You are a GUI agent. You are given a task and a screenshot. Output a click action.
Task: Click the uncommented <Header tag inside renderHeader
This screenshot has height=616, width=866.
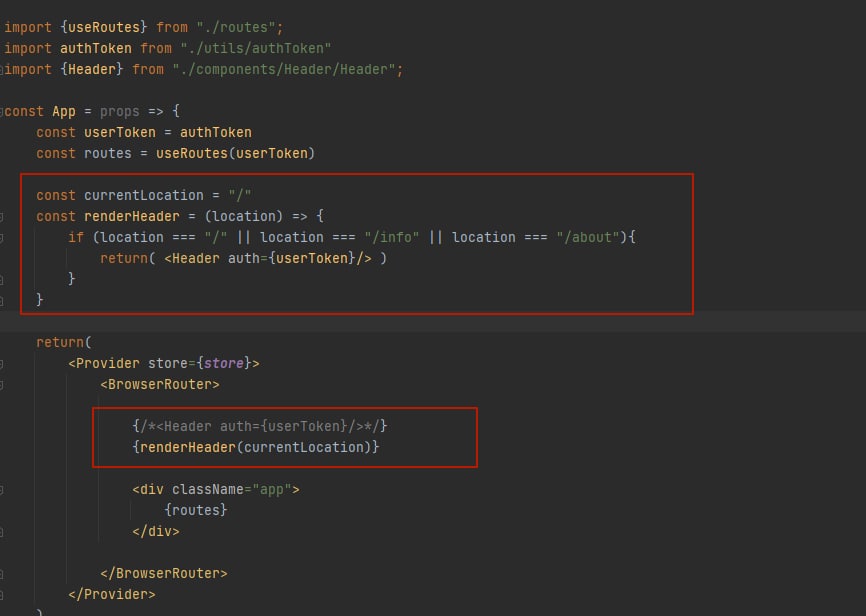tap(192, 258)
